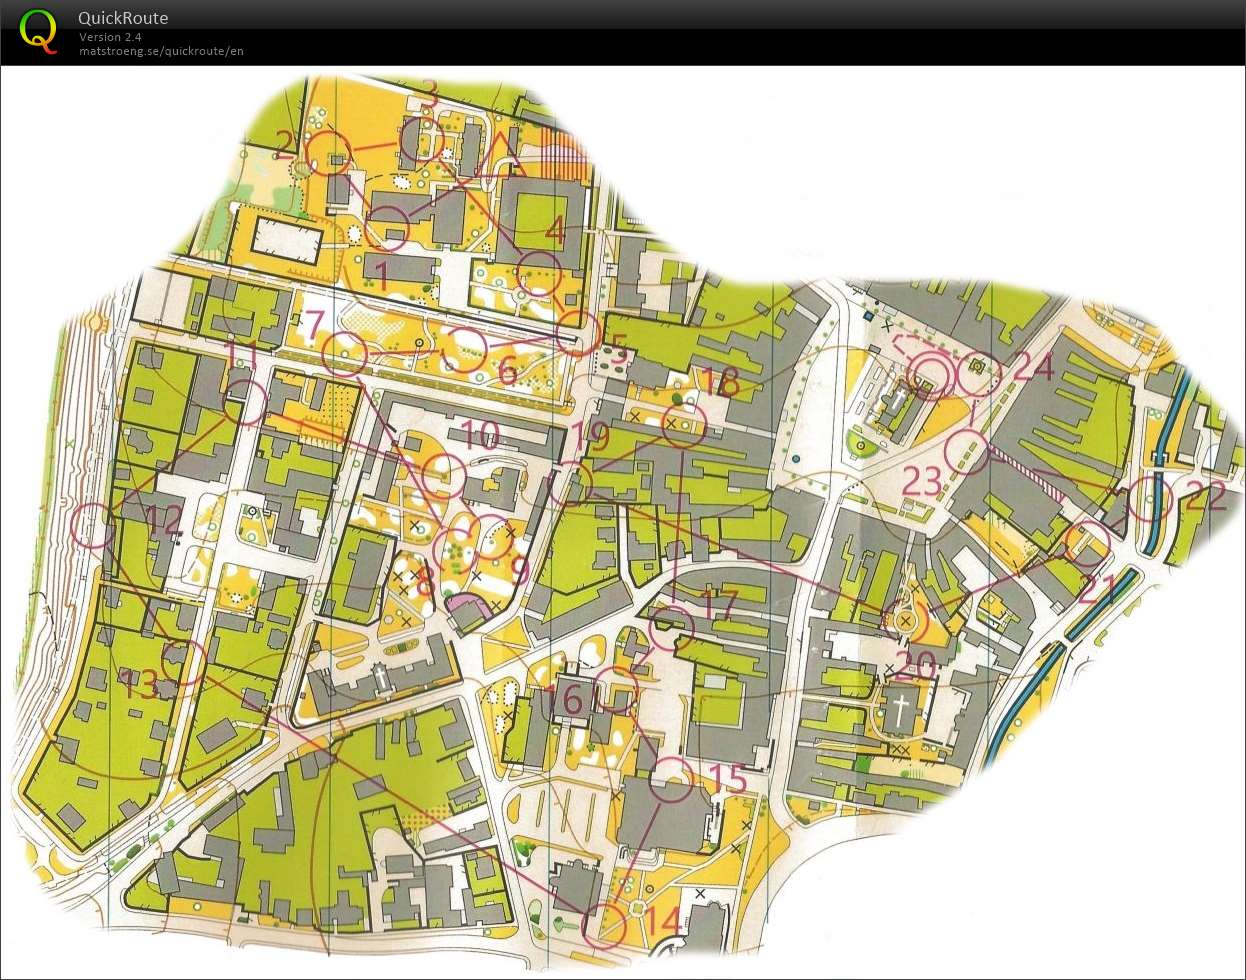Click the church cross symbol near control 20

pyautogui.click(x=902, y=711)
